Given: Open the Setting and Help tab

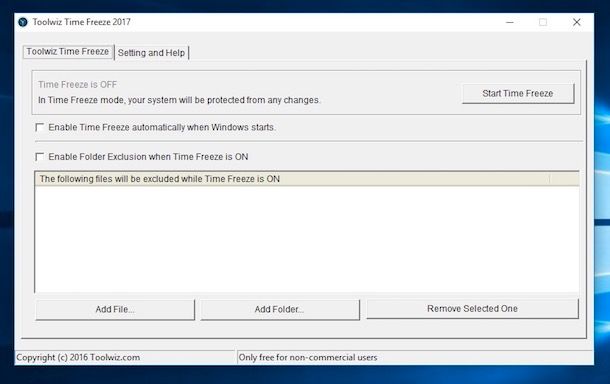Looking at the screenshot, I should point(151,53).
